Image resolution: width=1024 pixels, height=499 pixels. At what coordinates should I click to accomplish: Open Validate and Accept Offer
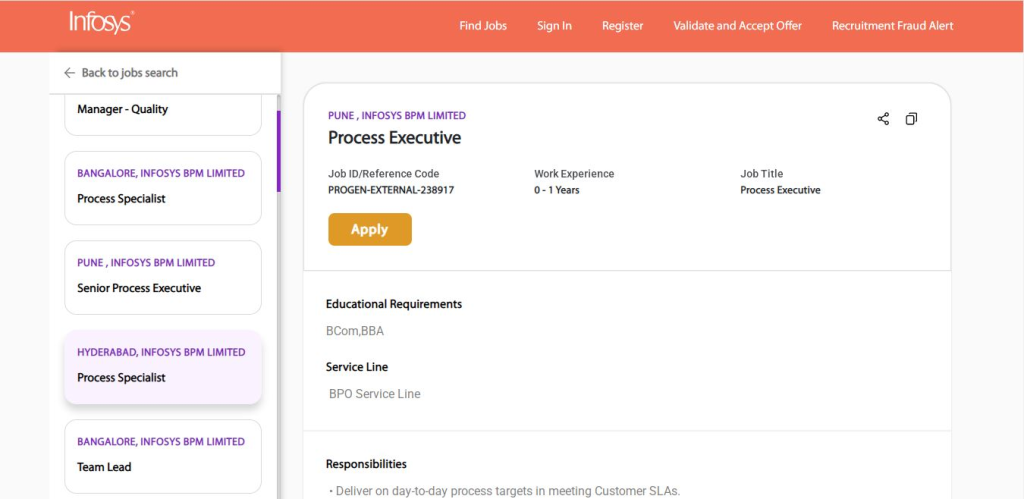coord(737,26)
